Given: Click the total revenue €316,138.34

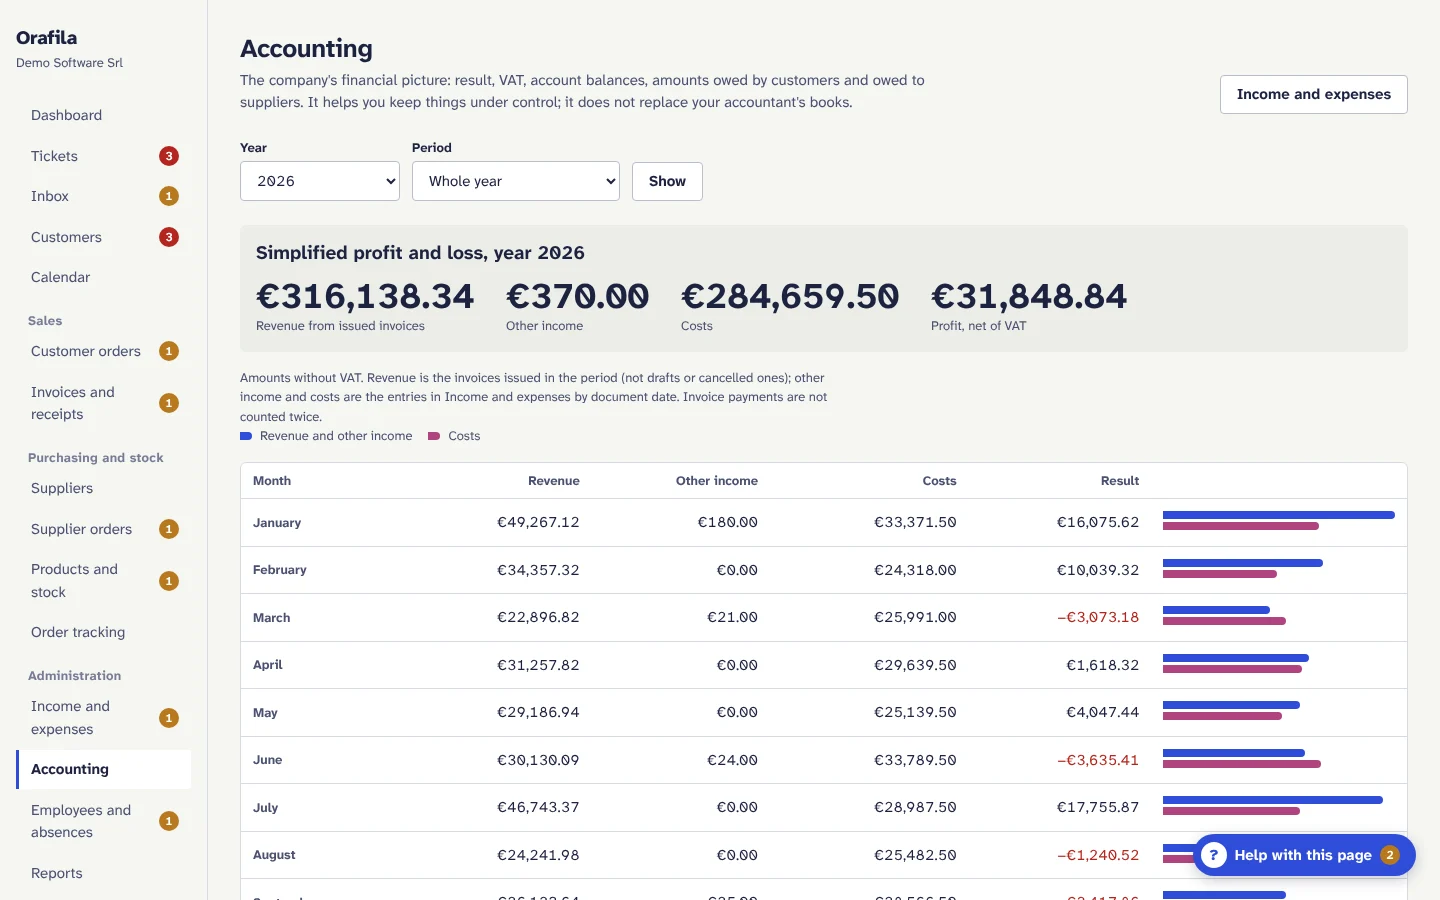Looking at the screenshot, I should click(365, 296).
